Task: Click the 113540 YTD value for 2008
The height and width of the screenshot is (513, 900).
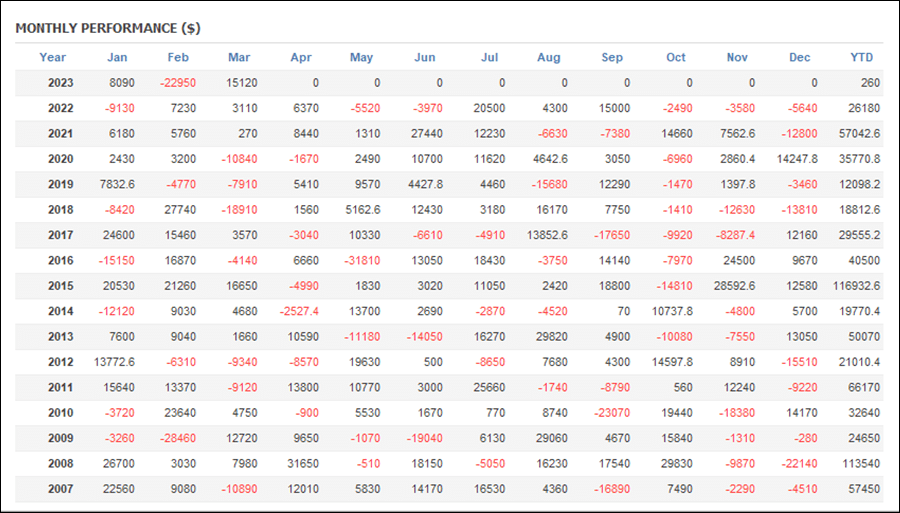Action: click(x=862, y=464)
